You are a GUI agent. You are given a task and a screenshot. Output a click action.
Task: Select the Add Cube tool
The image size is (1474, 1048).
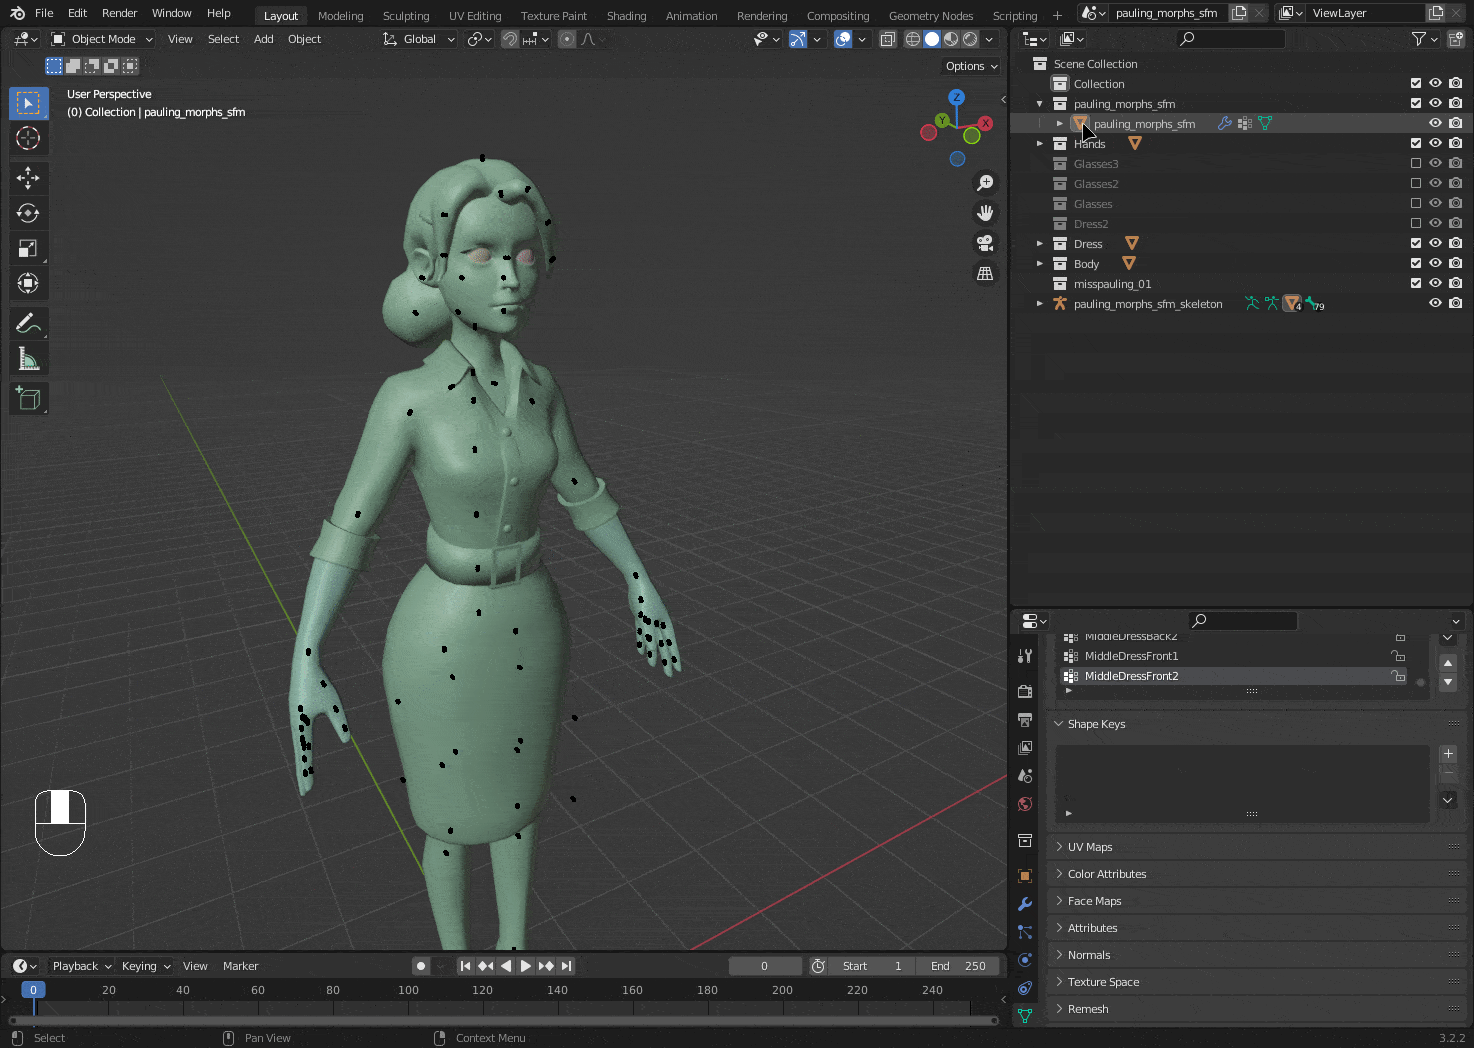28,399
